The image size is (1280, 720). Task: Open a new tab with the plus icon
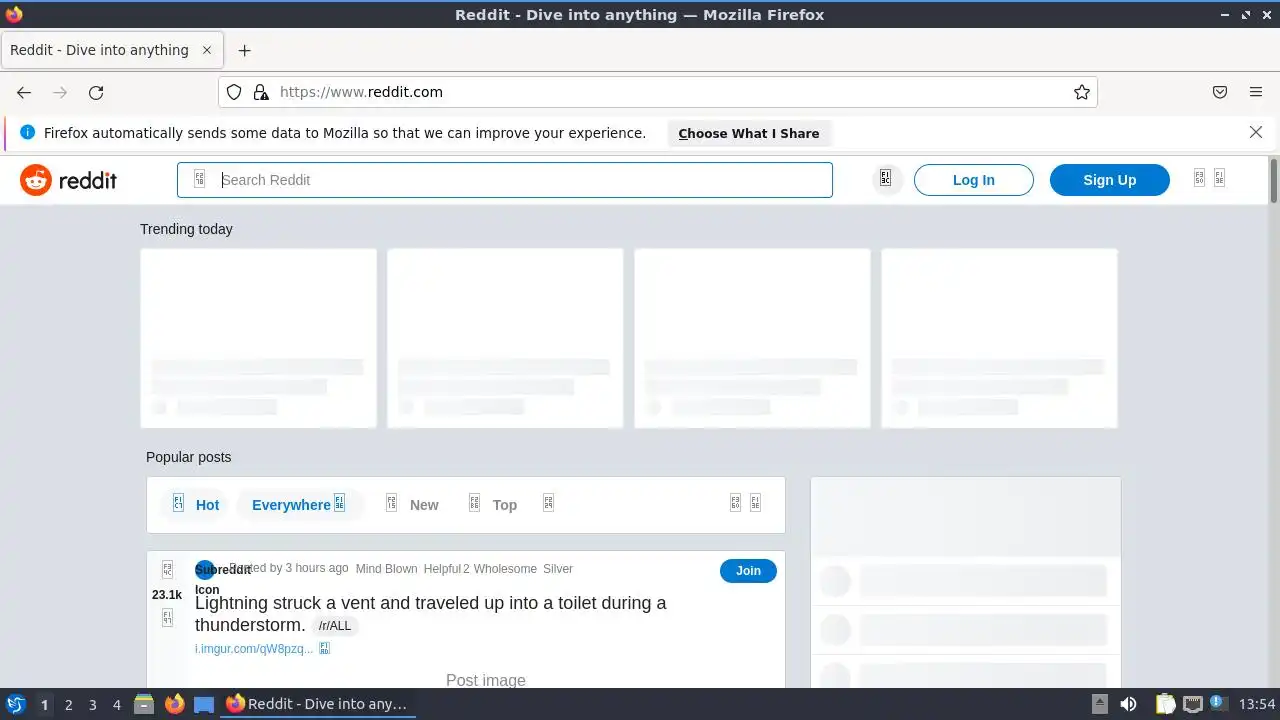[244, 50]
